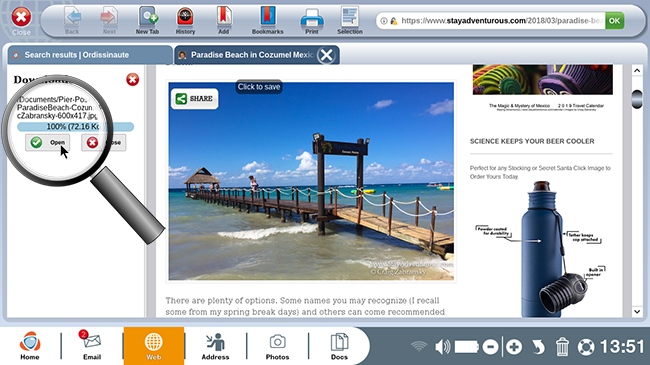The image size is (650, 365).
Task: Click the zoom-out minus icon
Action: pyautogui.click(x=490, y=347)
